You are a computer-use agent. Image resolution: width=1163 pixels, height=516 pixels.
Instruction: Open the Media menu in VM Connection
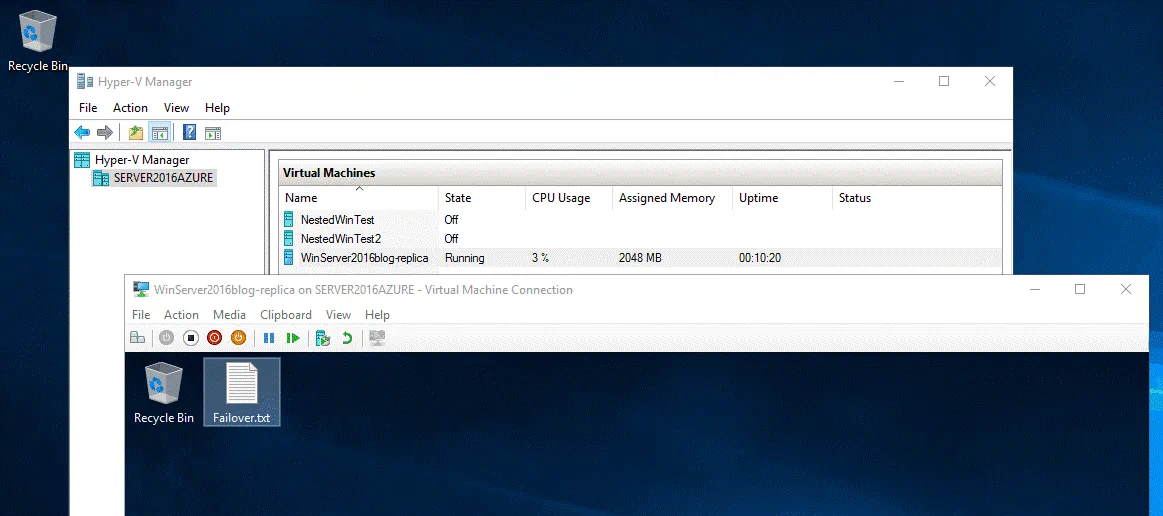(229, 315)
